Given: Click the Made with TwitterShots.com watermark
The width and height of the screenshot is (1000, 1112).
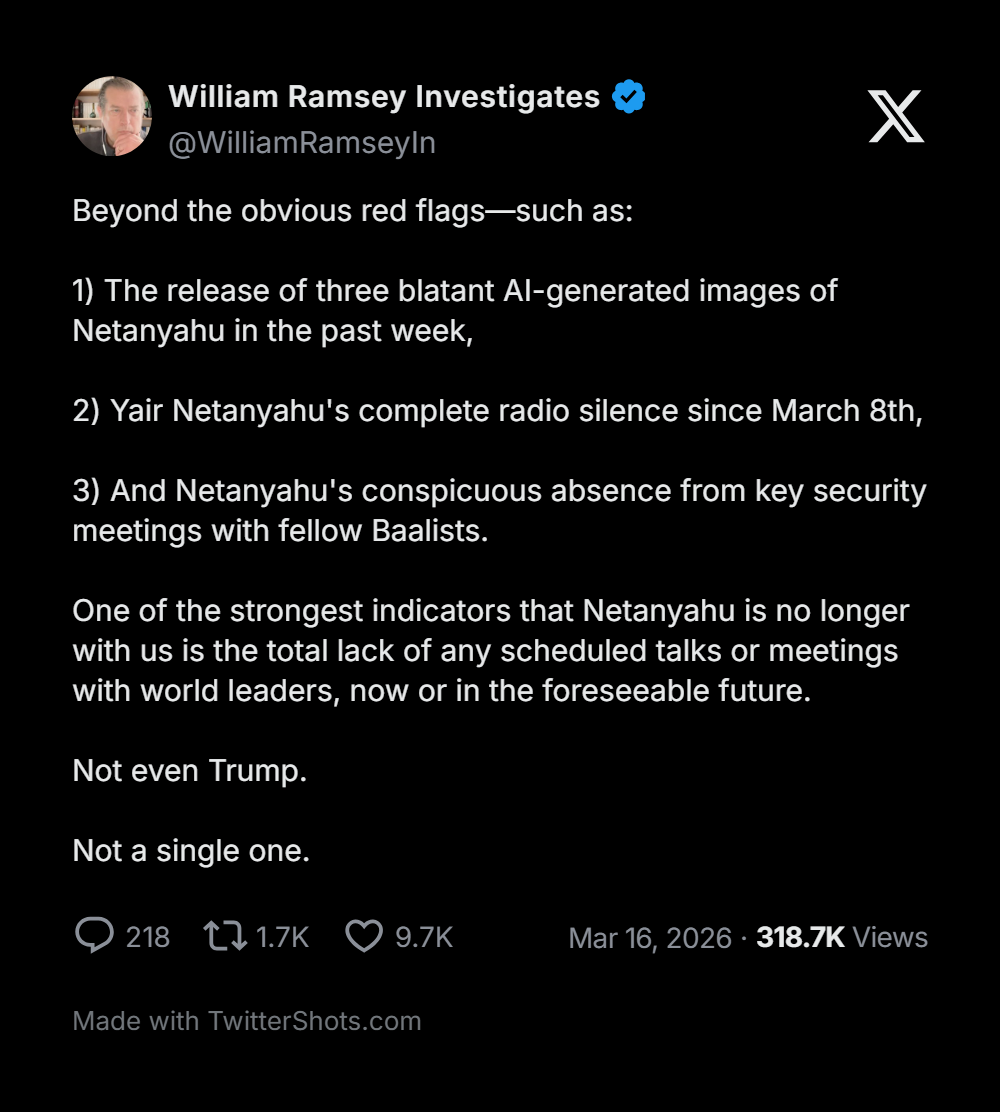Looking at the screenshot, I should tap(247, 1021).
